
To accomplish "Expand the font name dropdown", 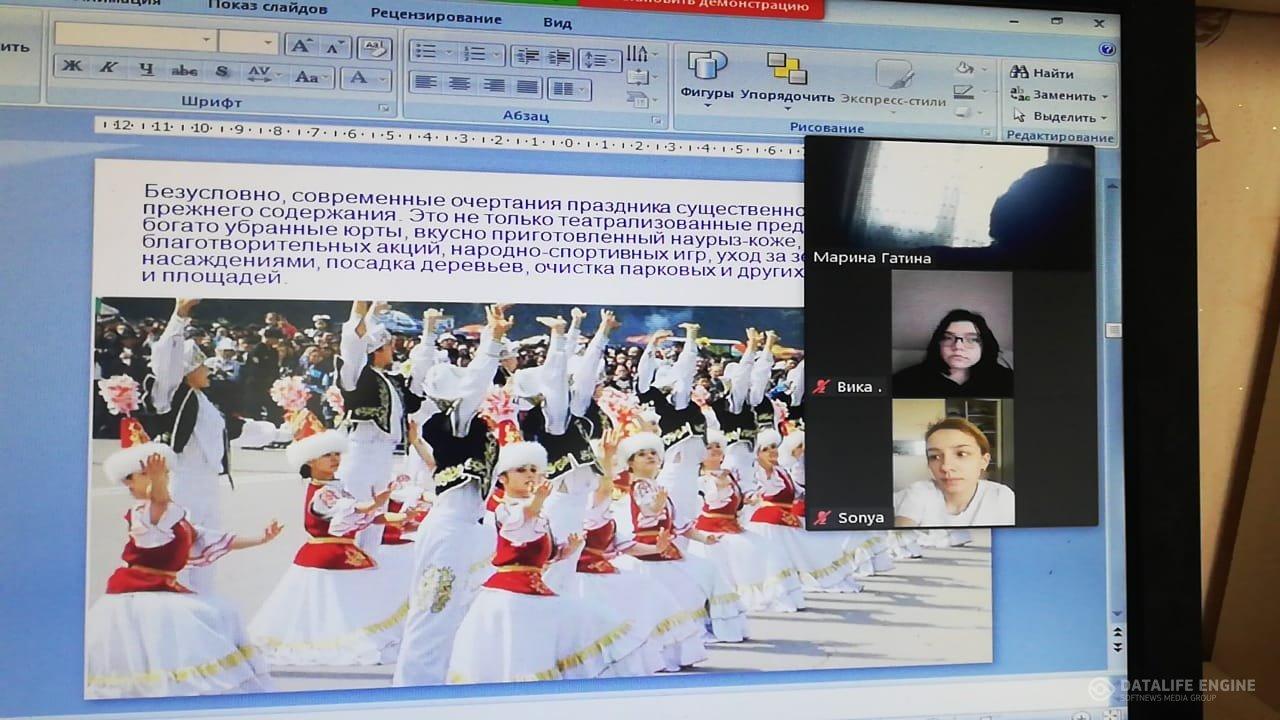I will [207, 41].
